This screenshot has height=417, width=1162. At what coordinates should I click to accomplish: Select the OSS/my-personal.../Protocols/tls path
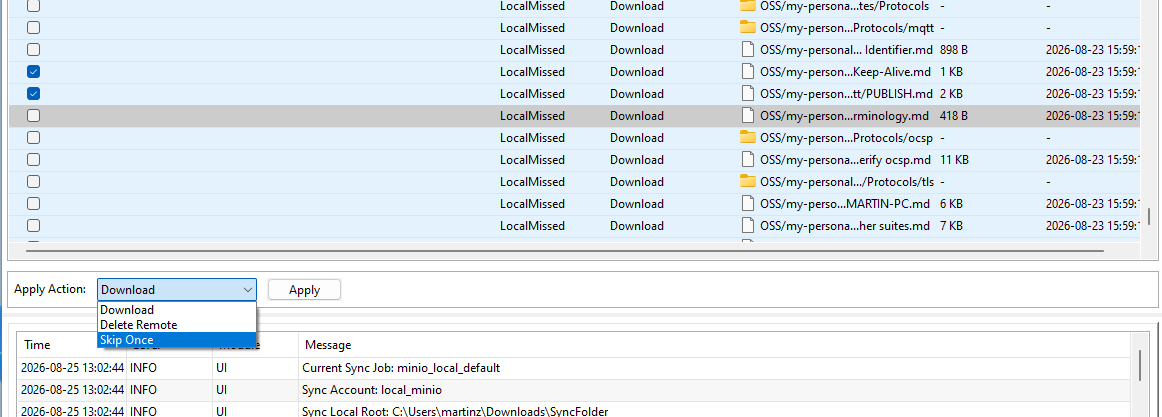pyautogui.click(x=847, y=181)
